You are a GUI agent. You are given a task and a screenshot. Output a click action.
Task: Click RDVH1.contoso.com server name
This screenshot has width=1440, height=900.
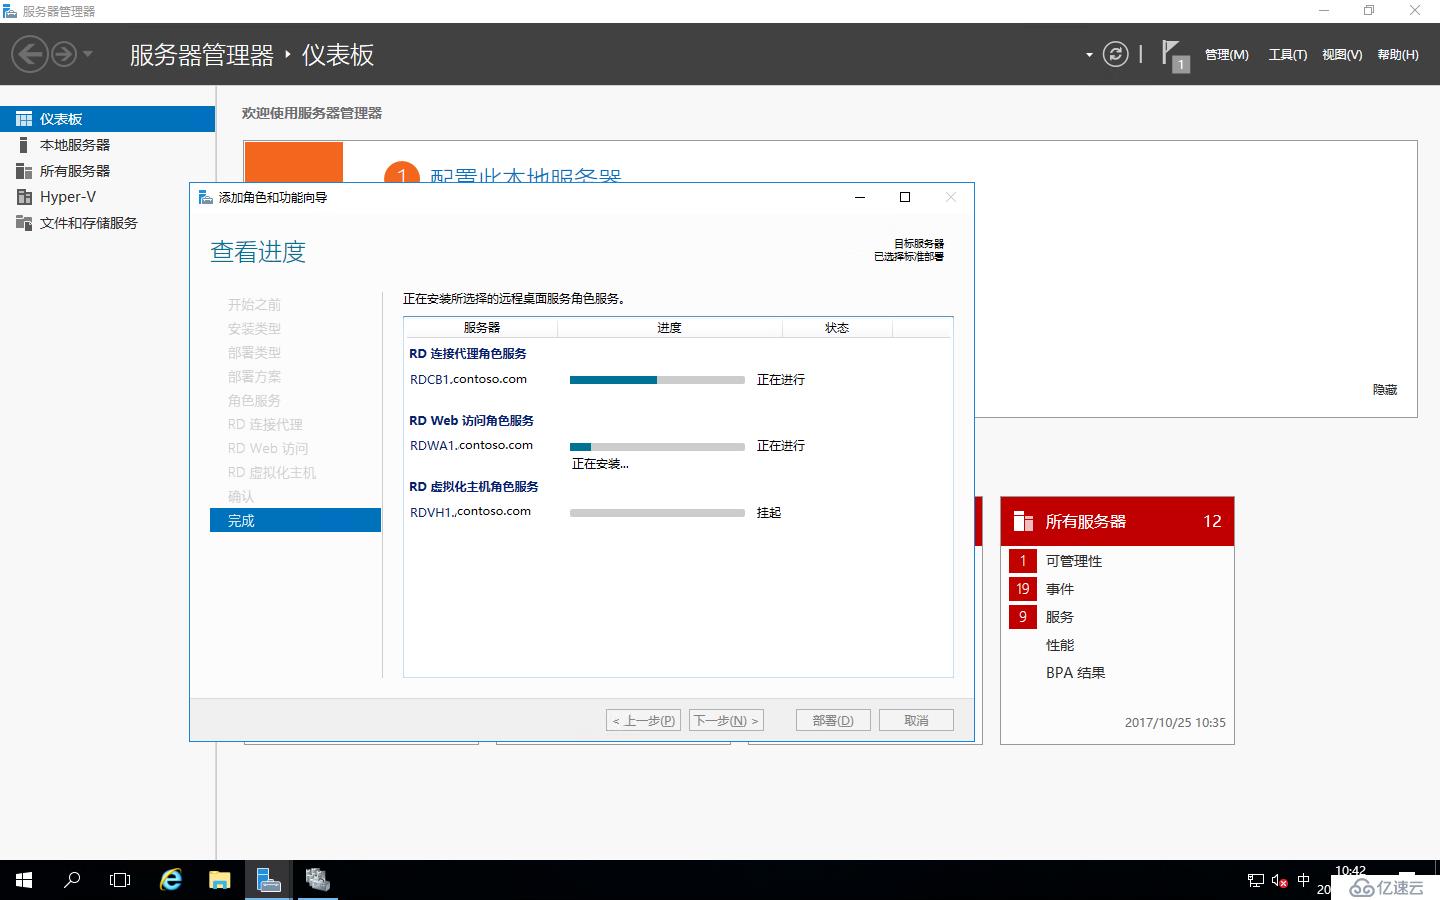point(470,511)
